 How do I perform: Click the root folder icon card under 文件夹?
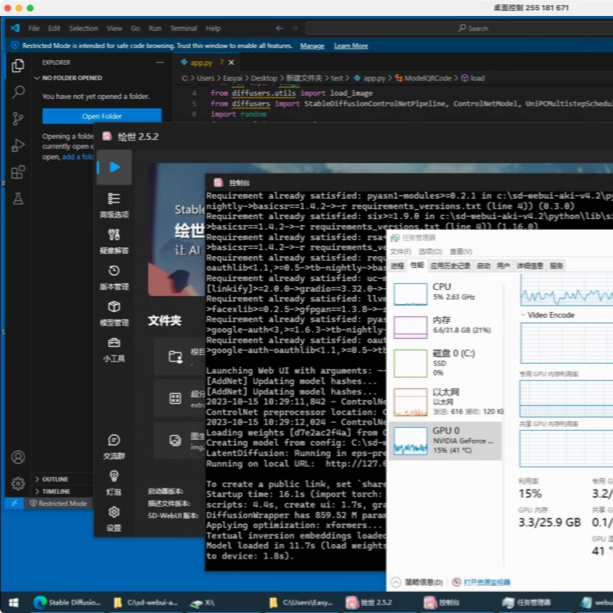point(179,357)
